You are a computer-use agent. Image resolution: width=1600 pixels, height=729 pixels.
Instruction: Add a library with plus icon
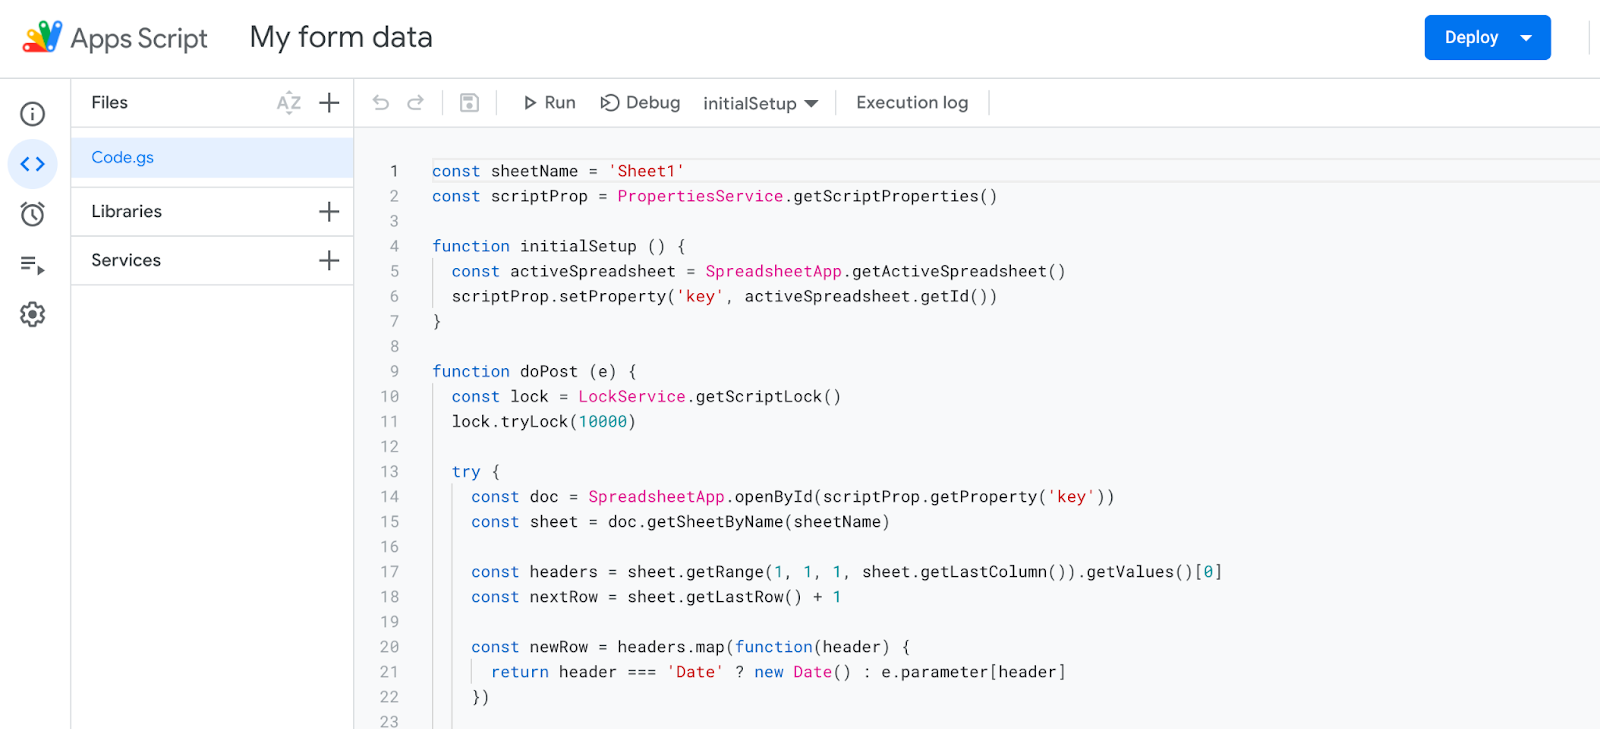[x=329, y=212]
